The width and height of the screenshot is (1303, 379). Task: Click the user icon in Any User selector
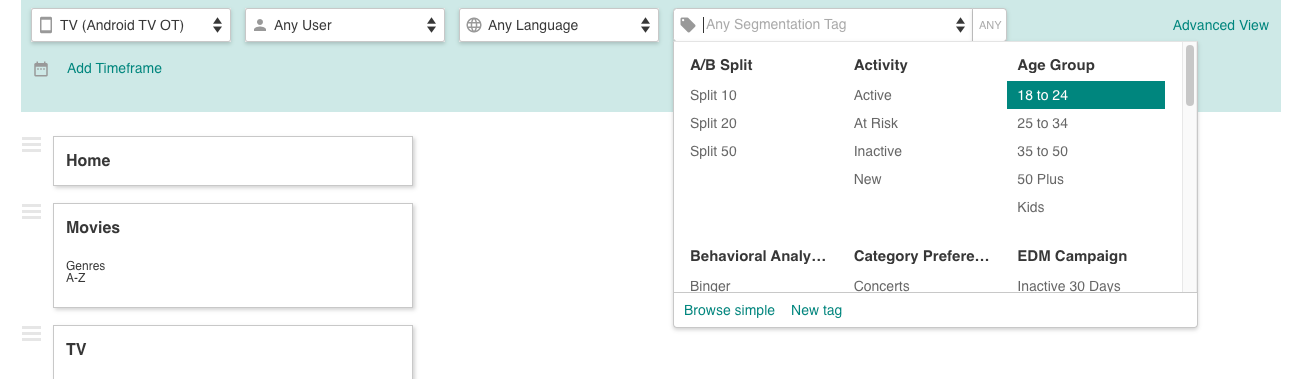coord(260,25)
